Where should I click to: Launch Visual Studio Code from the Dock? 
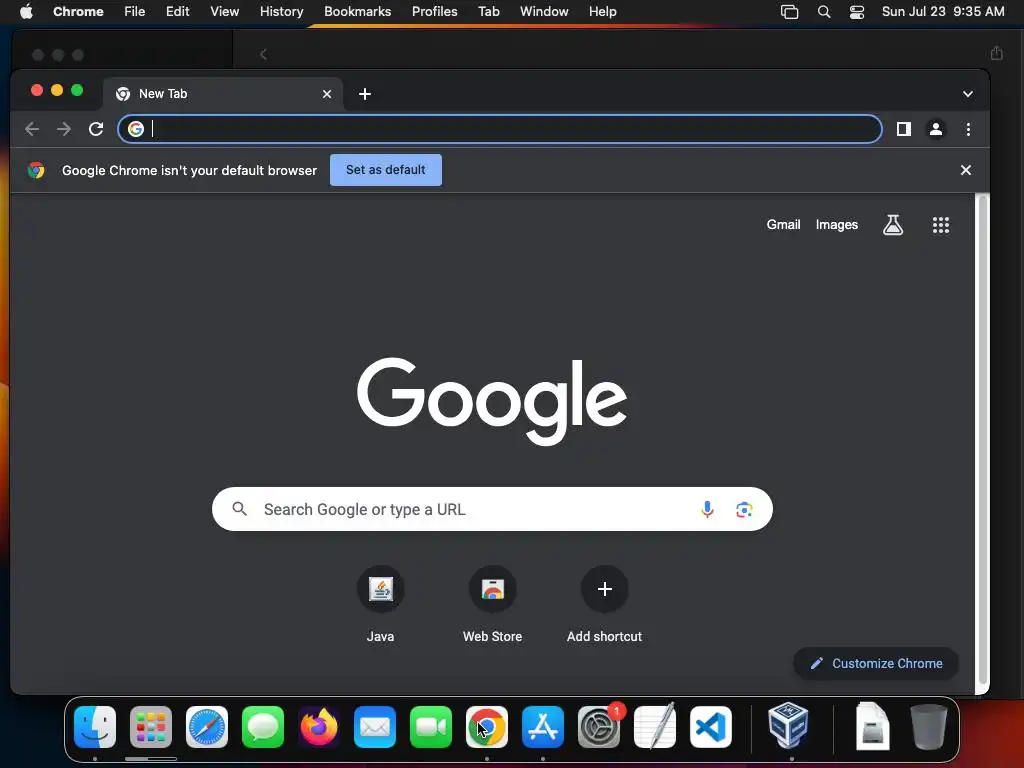coord(711,727)
